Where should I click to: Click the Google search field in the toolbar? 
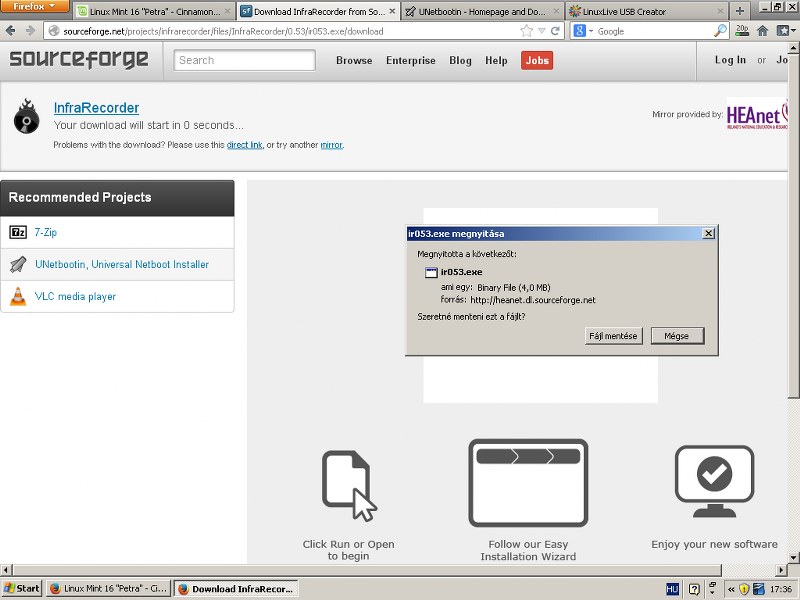coord(654,31)
